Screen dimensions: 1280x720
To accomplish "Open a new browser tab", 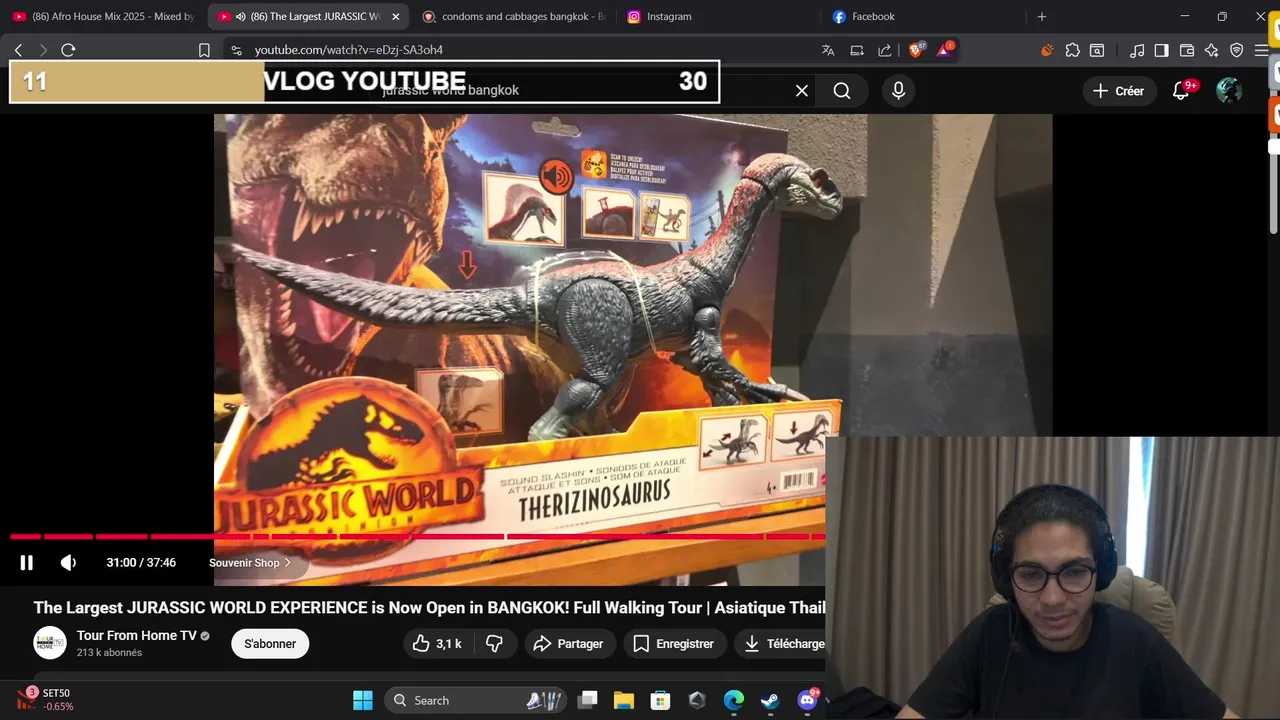I will tap(1041, 16).
